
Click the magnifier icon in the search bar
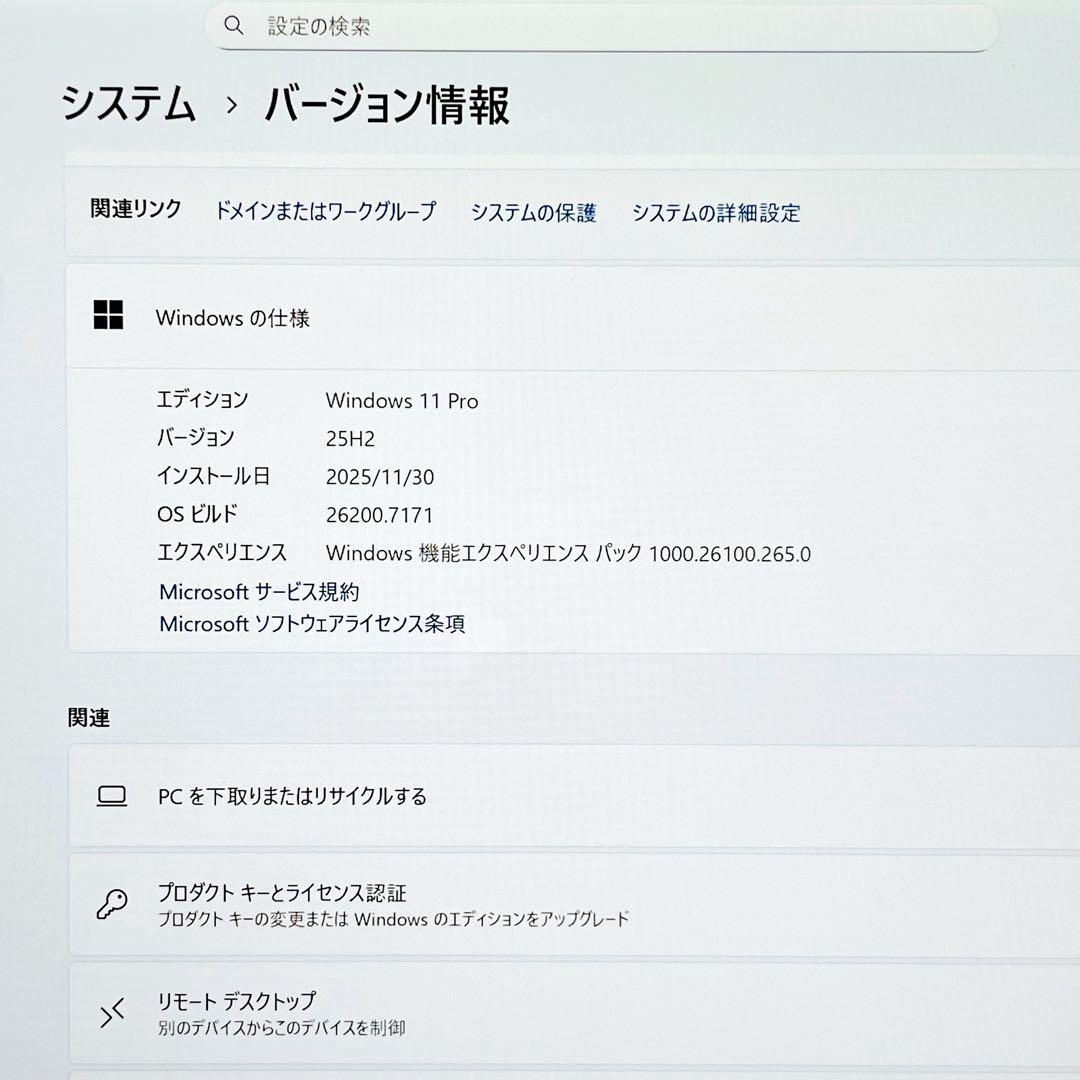click(x=234, y=26)
